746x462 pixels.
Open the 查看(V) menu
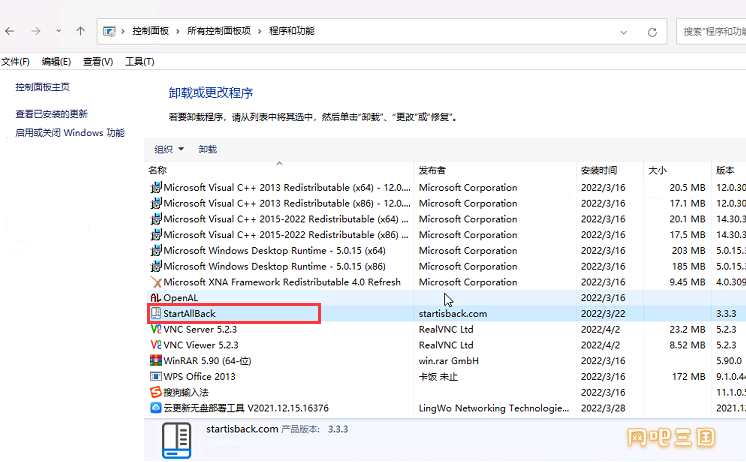point(98,61)
